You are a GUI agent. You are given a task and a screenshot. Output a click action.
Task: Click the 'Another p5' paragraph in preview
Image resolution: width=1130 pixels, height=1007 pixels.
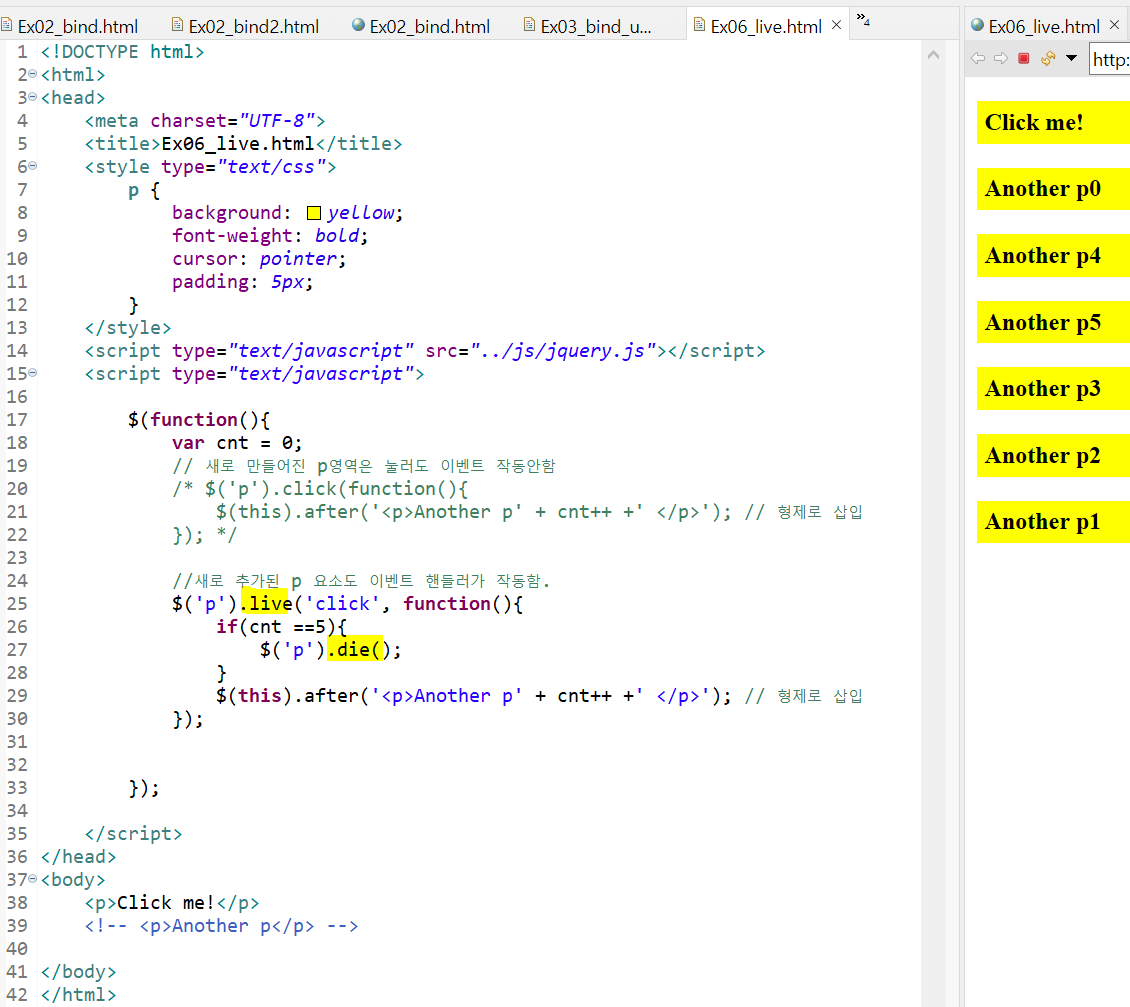point(1053,322)
